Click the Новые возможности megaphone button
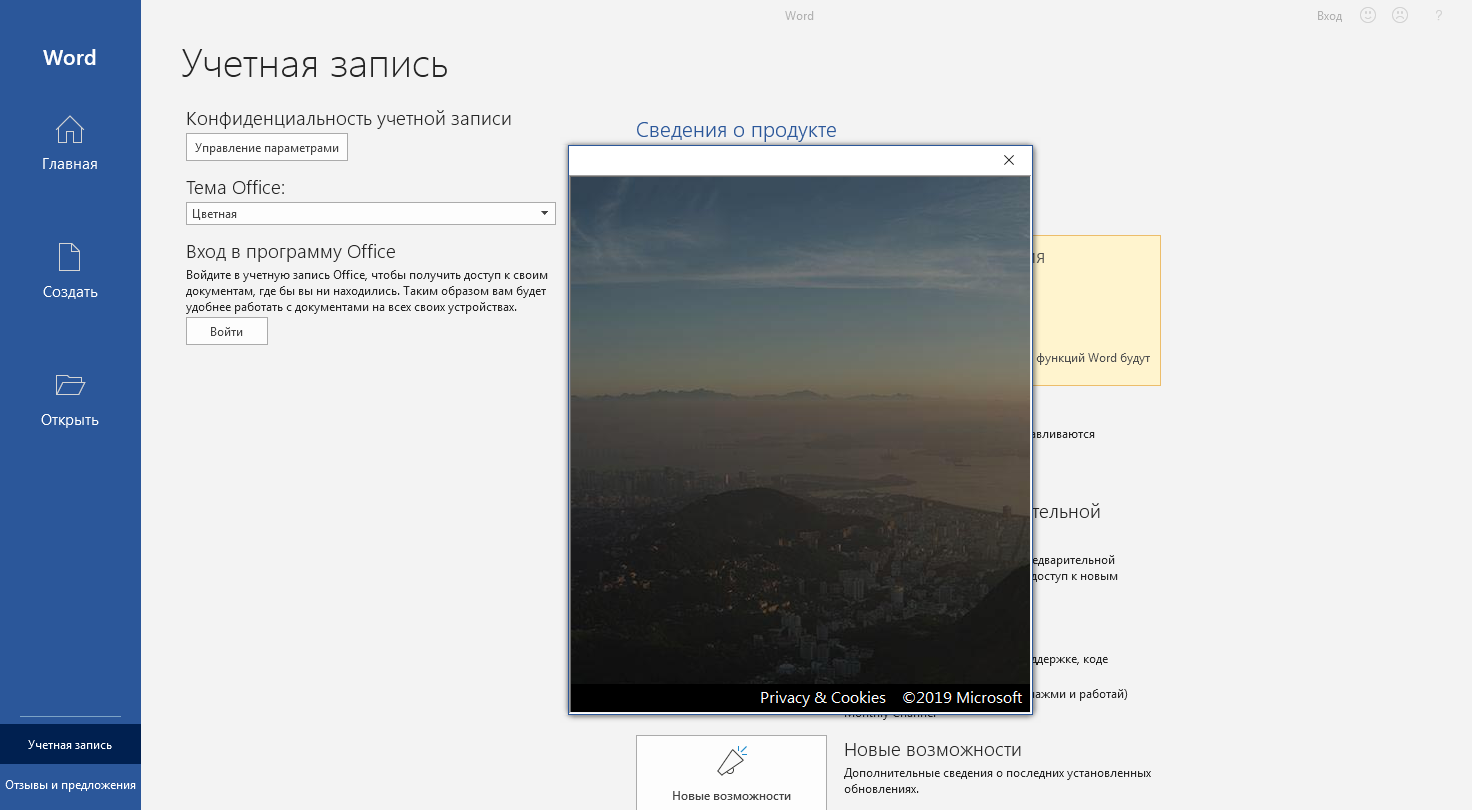This screenshot has width=1472, height=810. [731, 772]
